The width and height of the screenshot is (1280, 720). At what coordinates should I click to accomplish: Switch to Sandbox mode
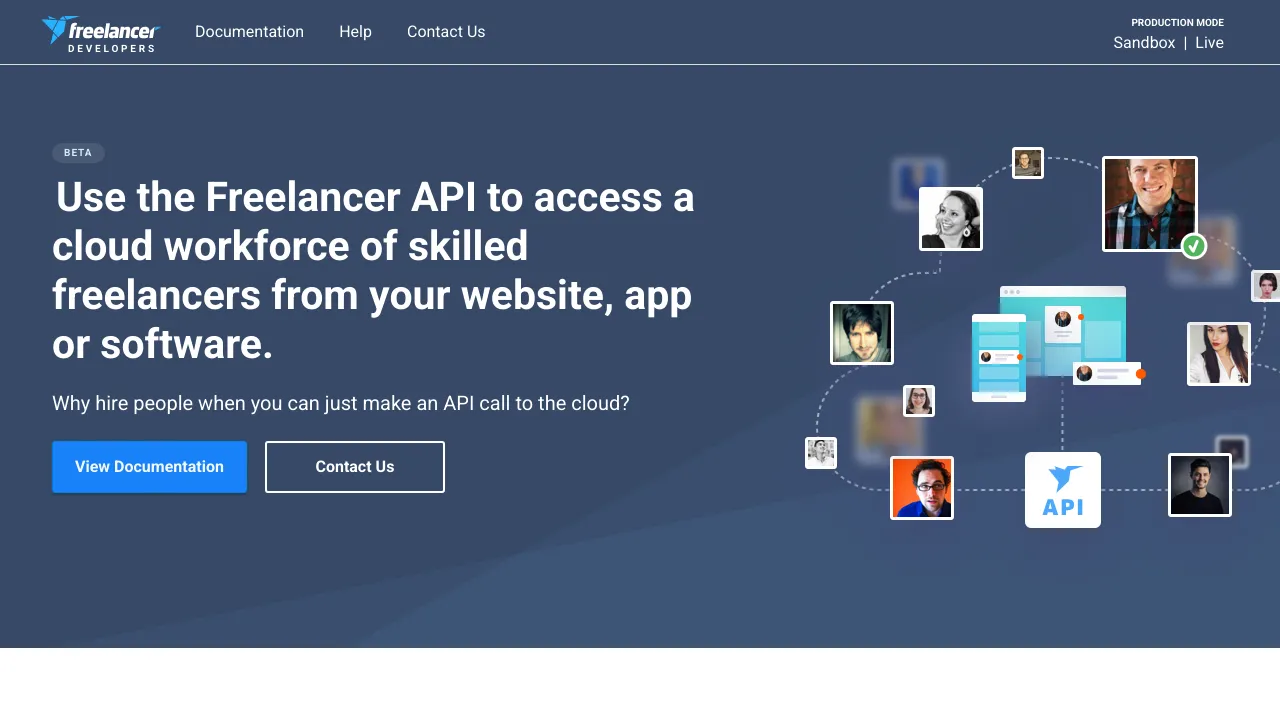[x=1144, y=43]
